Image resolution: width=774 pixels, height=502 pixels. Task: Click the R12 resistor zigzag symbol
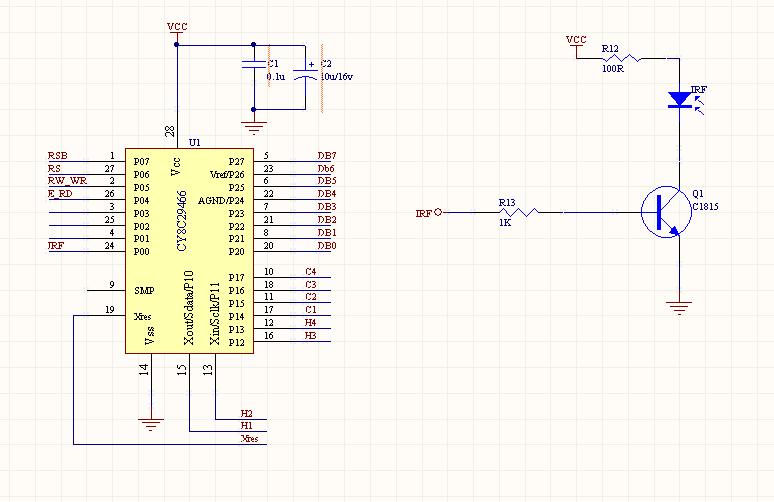(x=622, y=58)
